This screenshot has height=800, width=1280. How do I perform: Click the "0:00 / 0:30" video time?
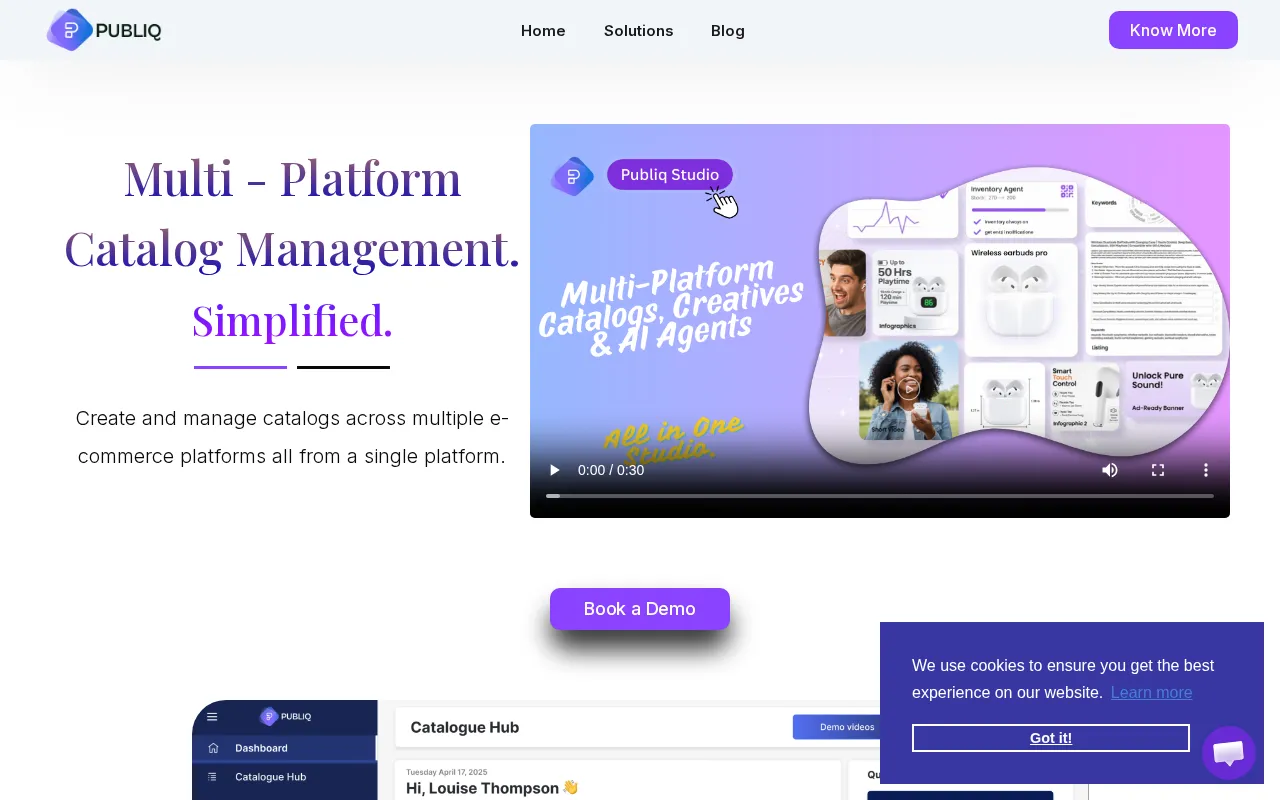point(611,470)
